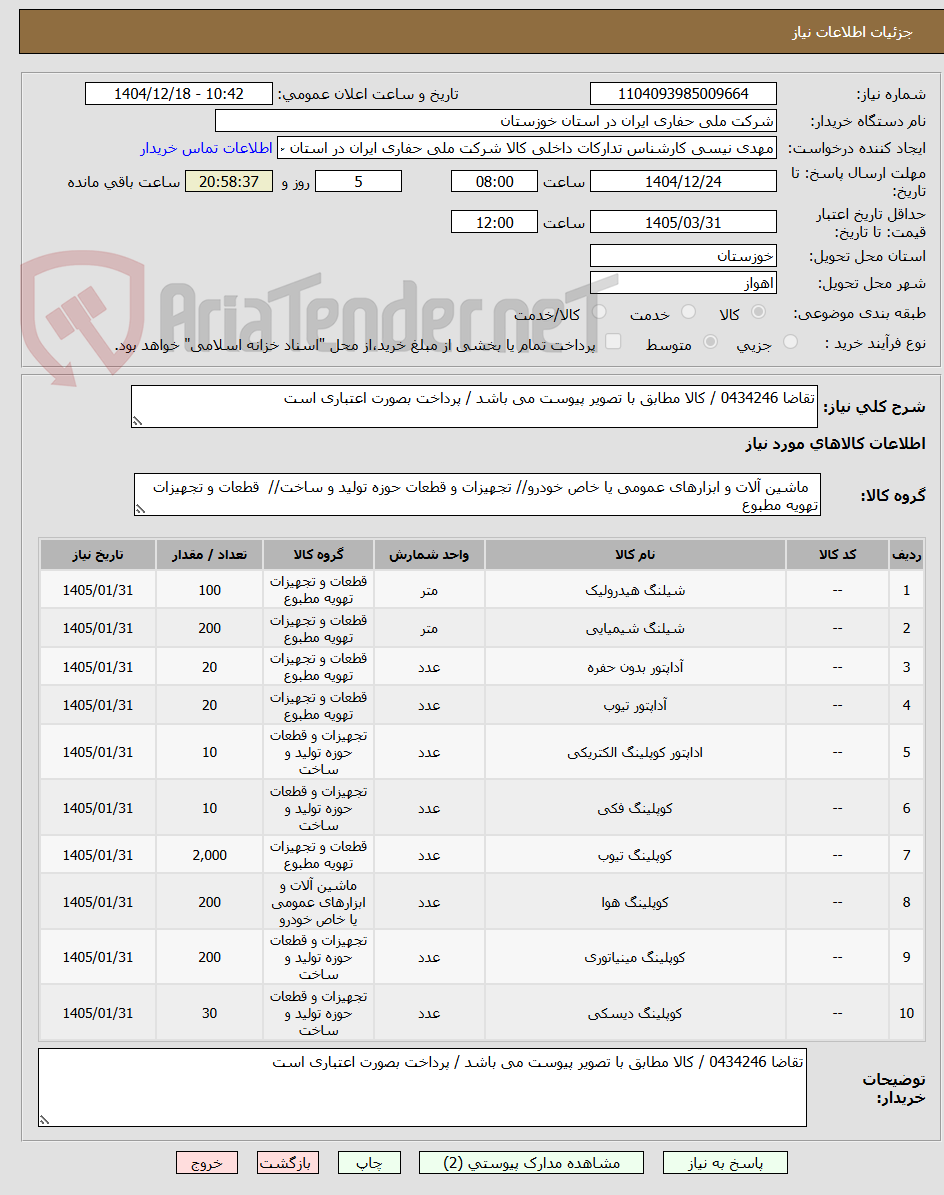The height and width of the screenshot is (1195, 944).
Task: Open اطلاعات تماس خریدار link
Action: click(x=206, y=148)
